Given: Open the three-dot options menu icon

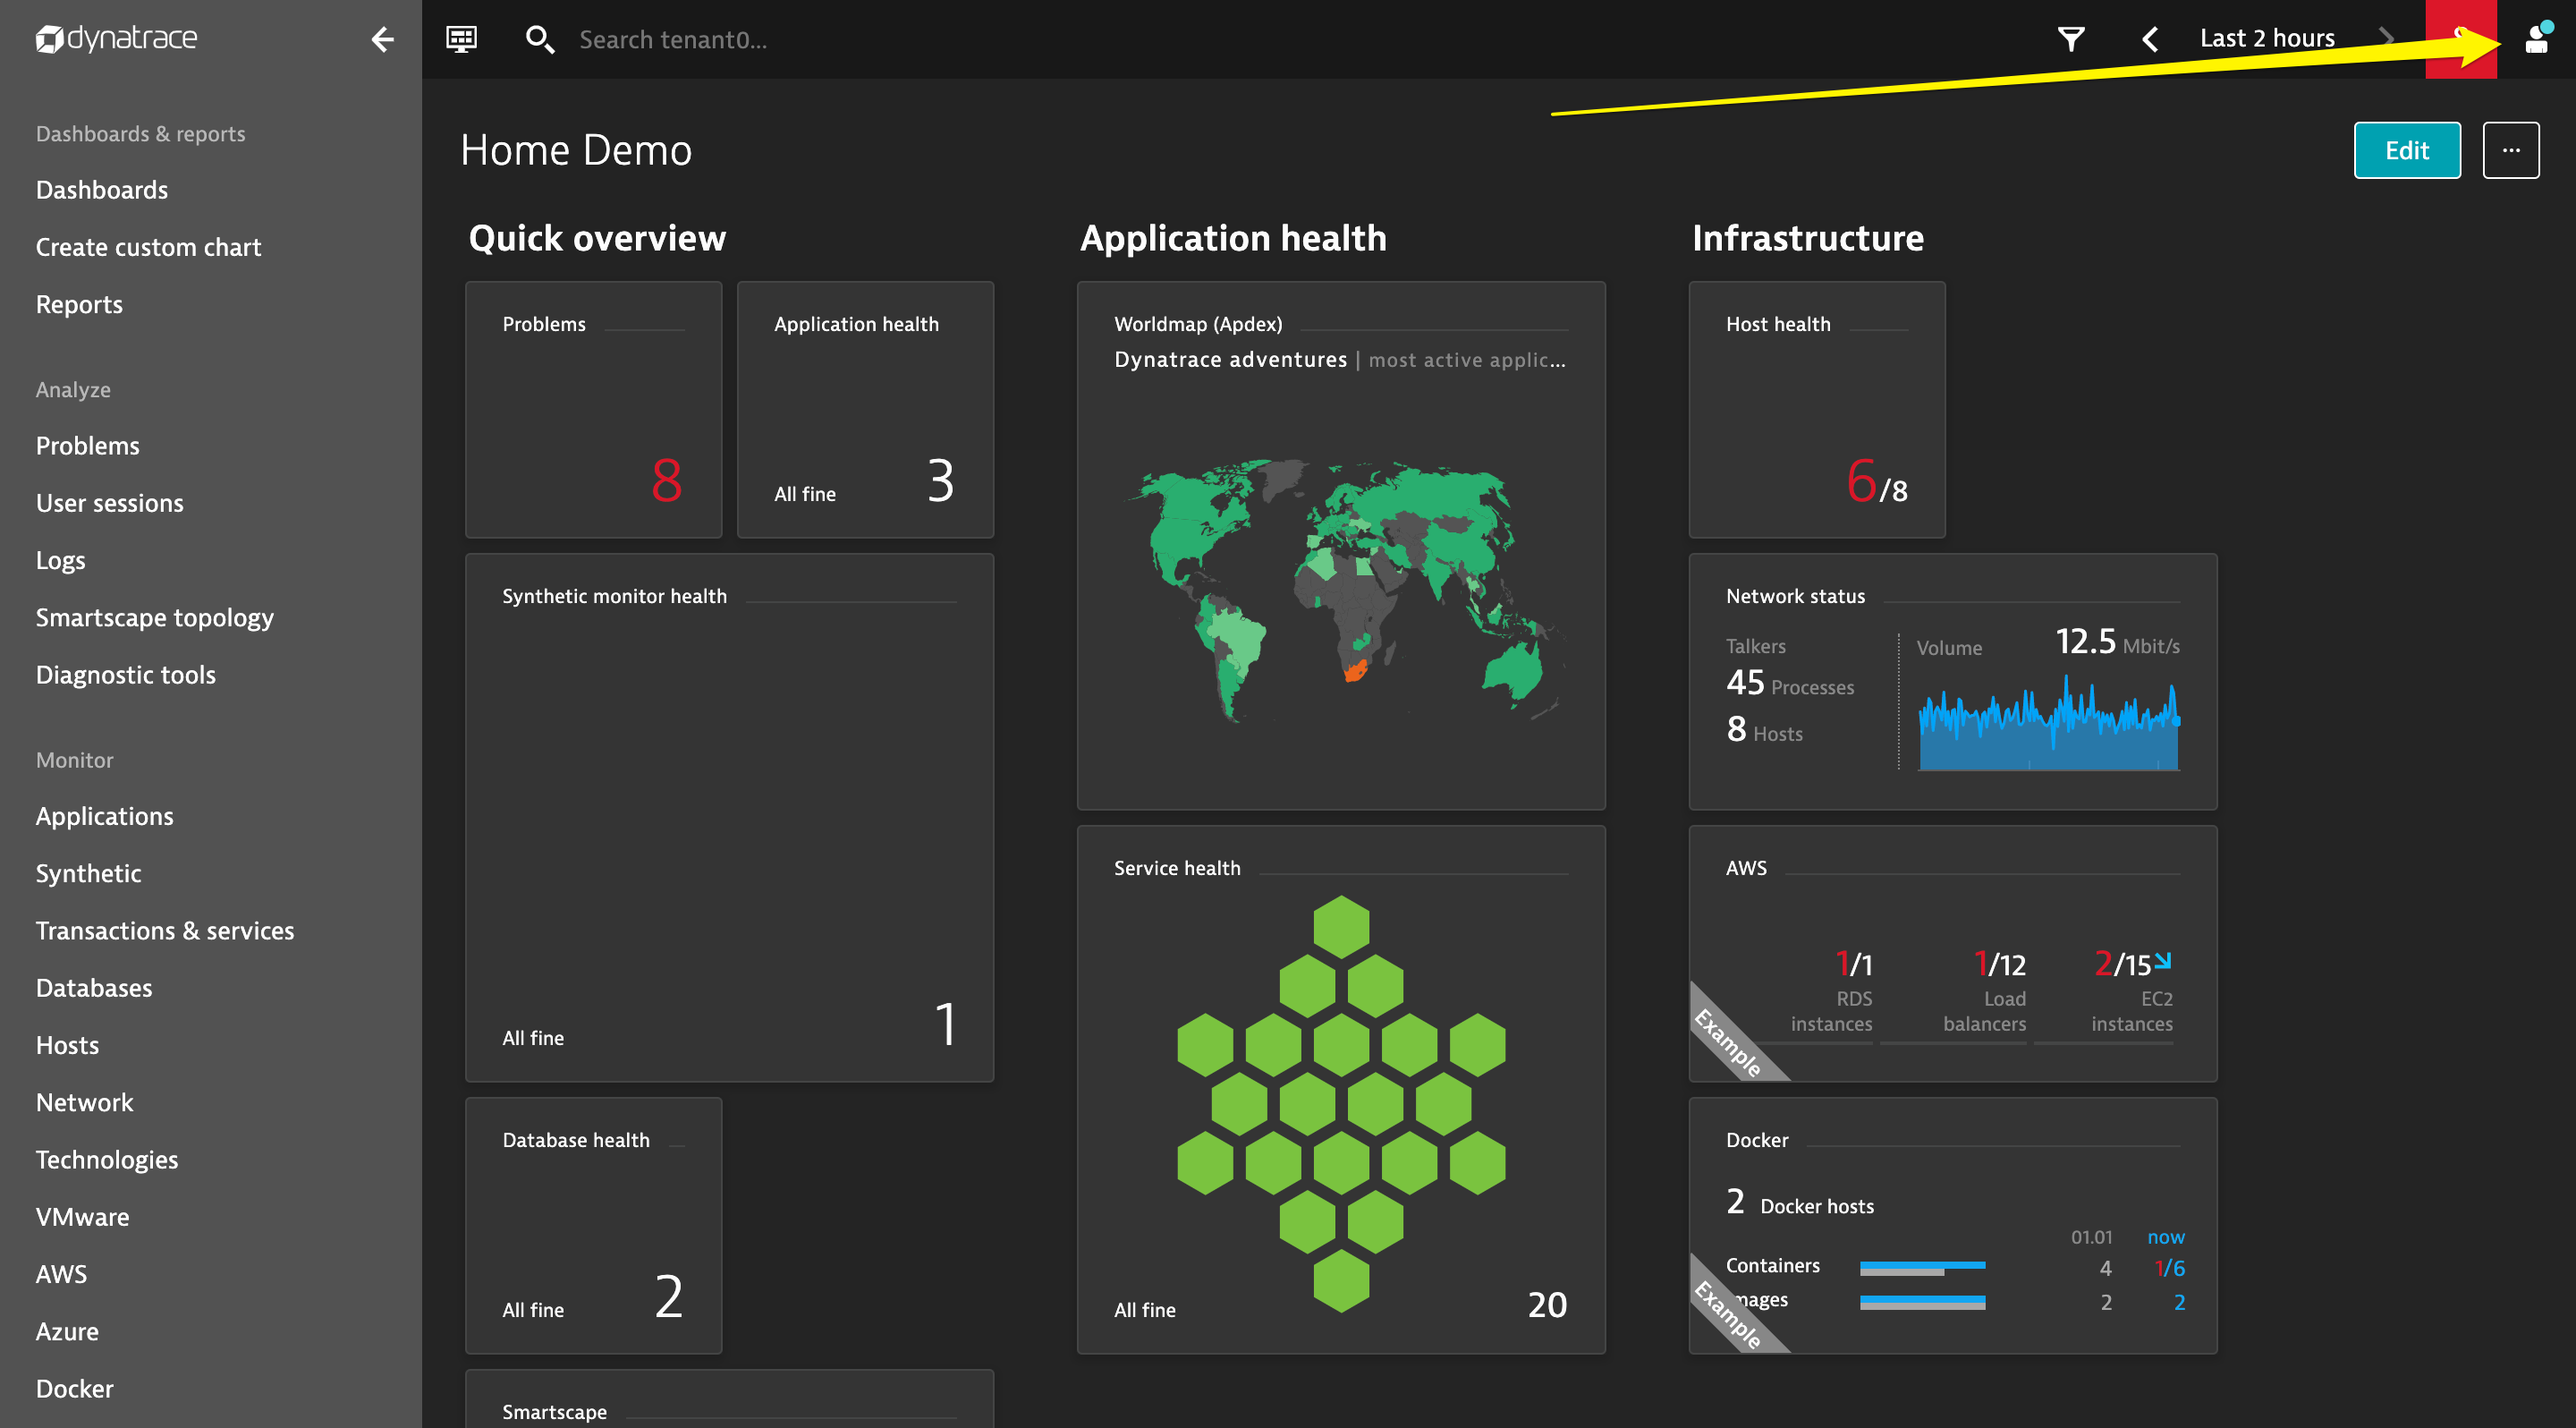Looking at the screenshot, I should (2511, 149).
